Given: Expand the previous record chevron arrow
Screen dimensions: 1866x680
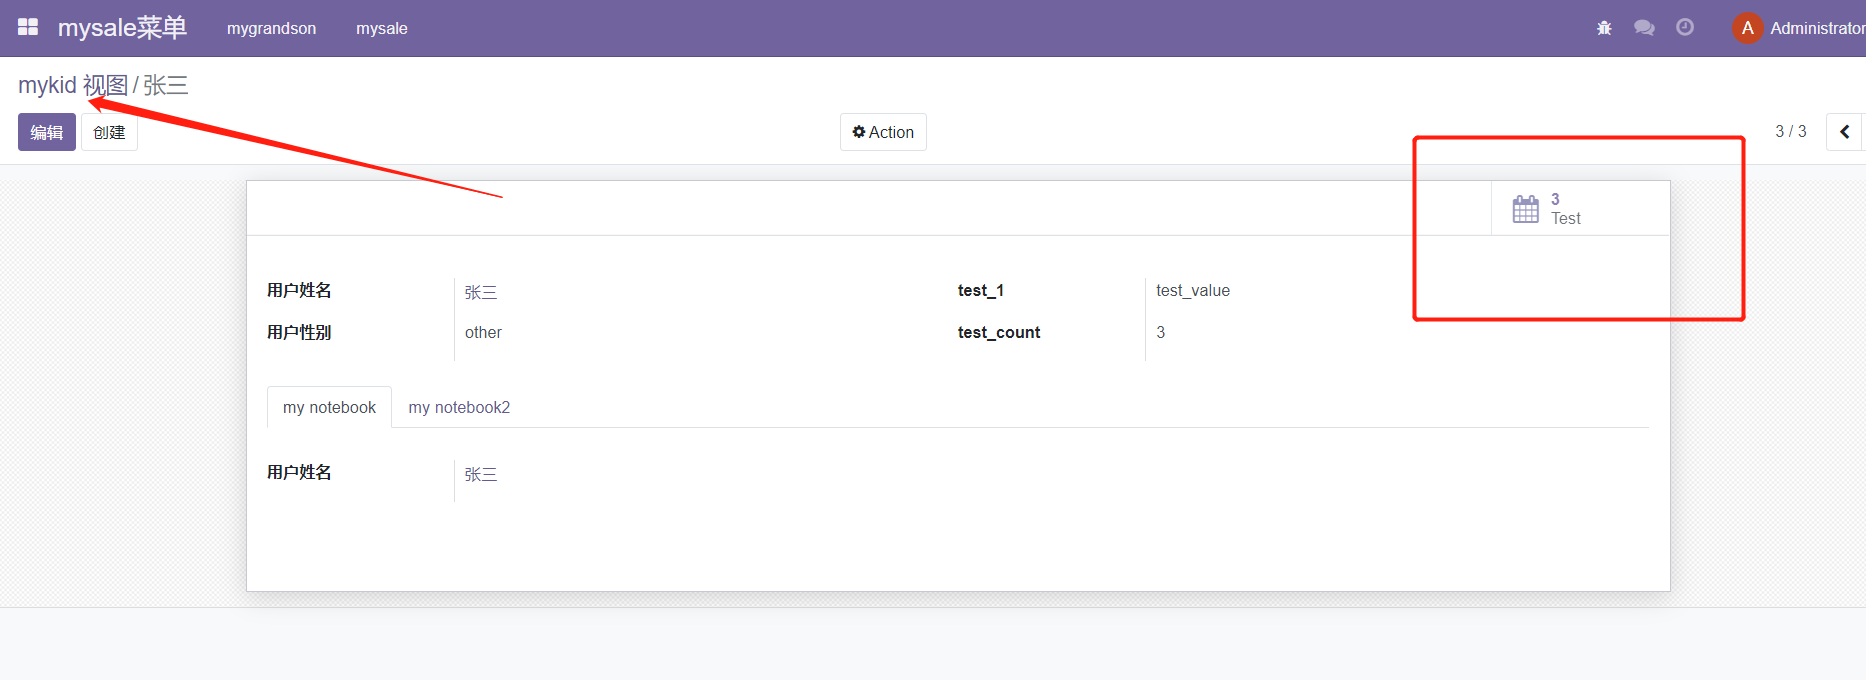Looking at the screenshot, I should [1845, 131].
